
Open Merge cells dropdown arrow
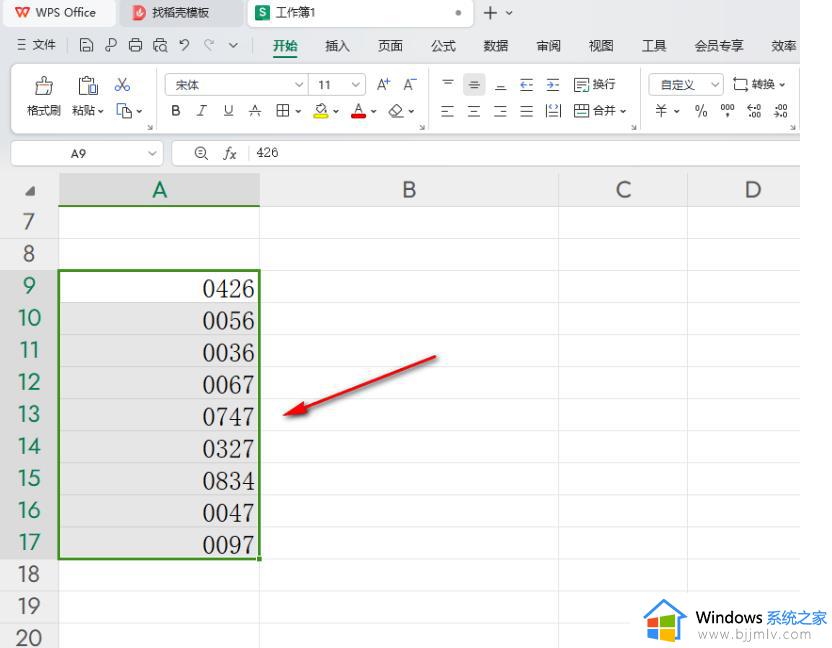click(623, 111)
